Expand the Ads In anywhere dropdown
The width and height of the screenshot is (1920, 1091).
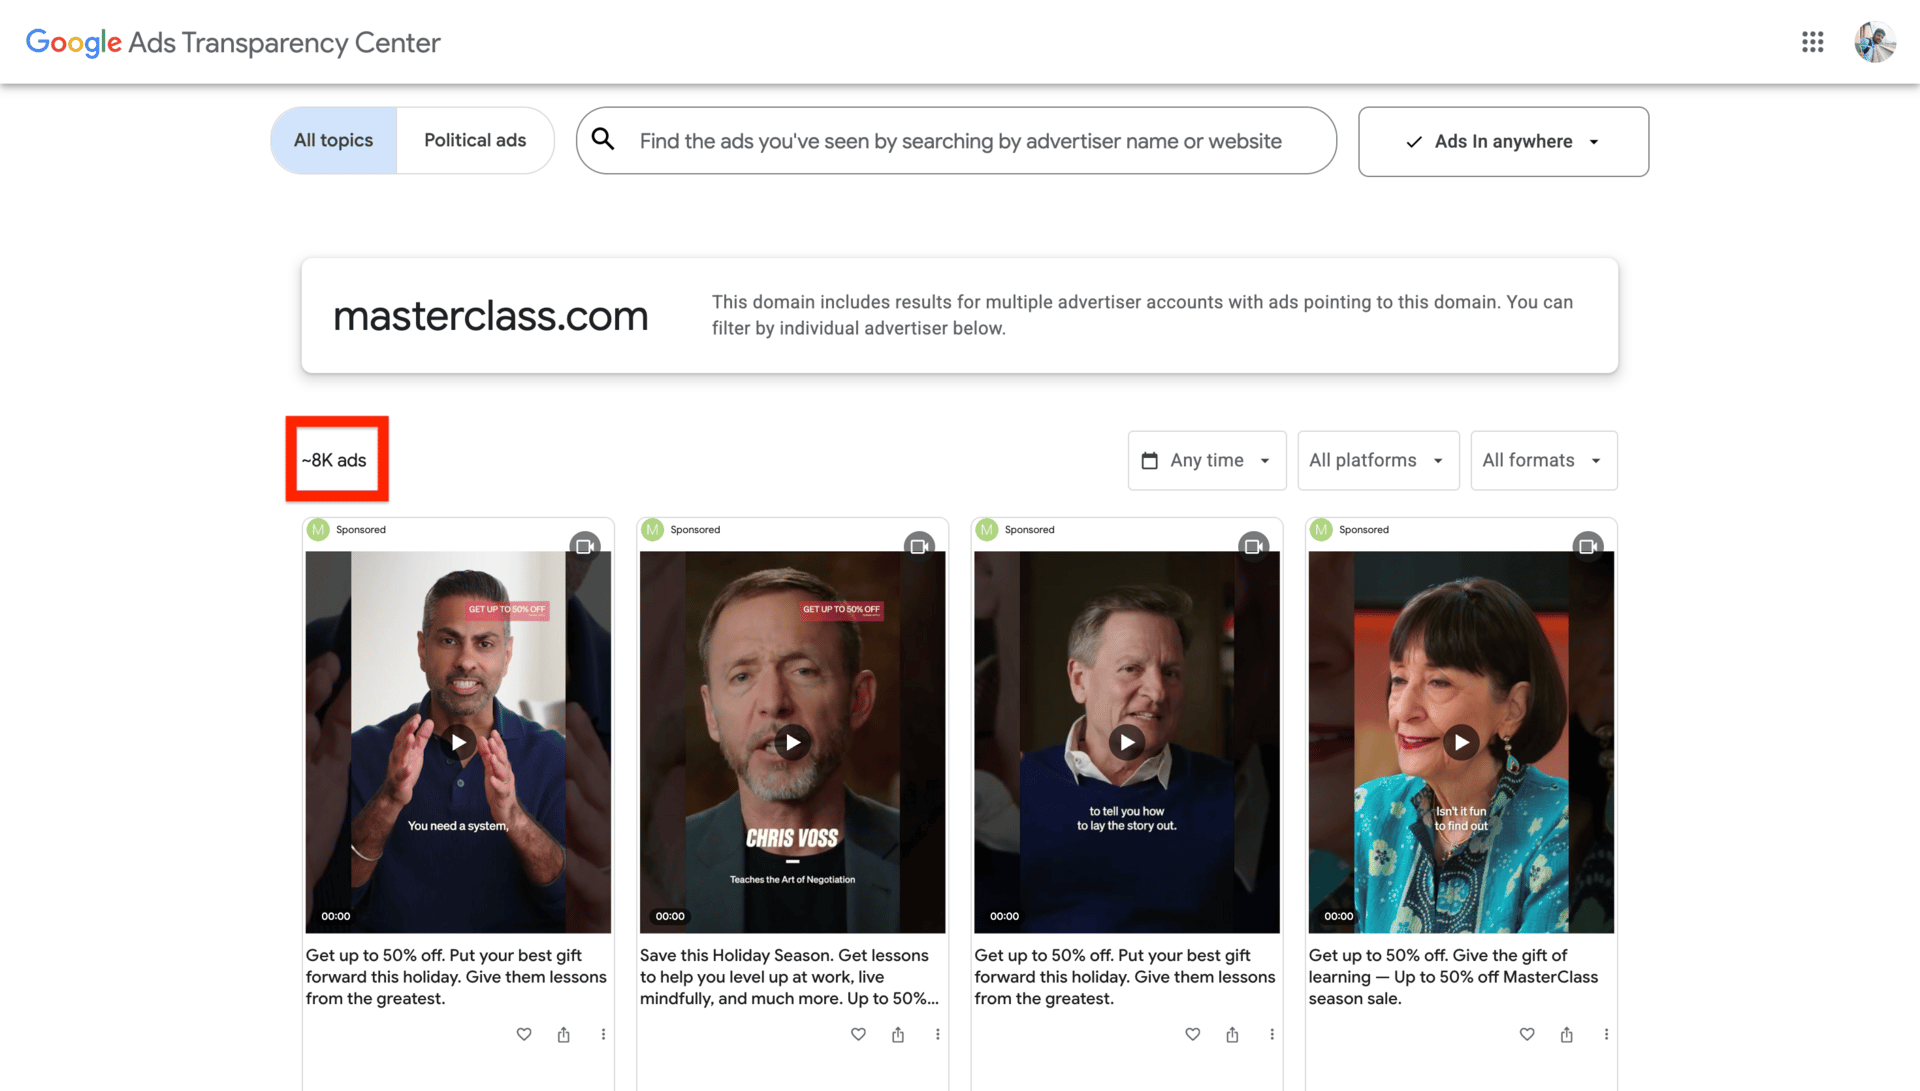(x=1503, y=142)
